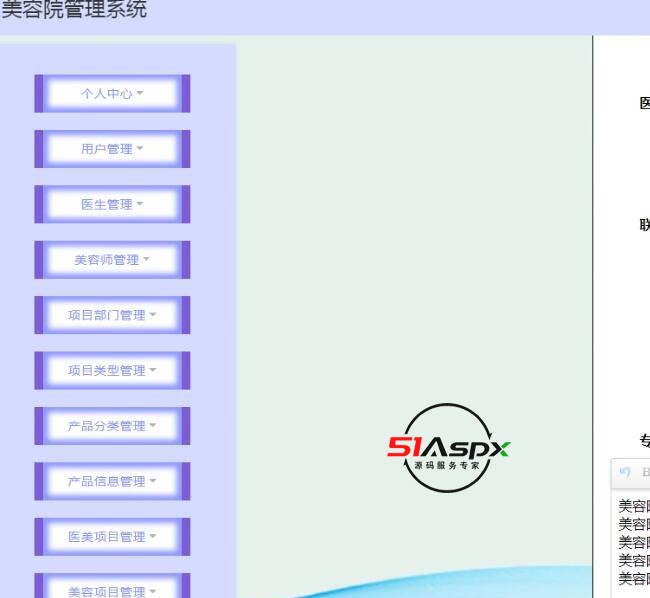
Task: Open the 用户管理 menu
Action: (112, 149)
